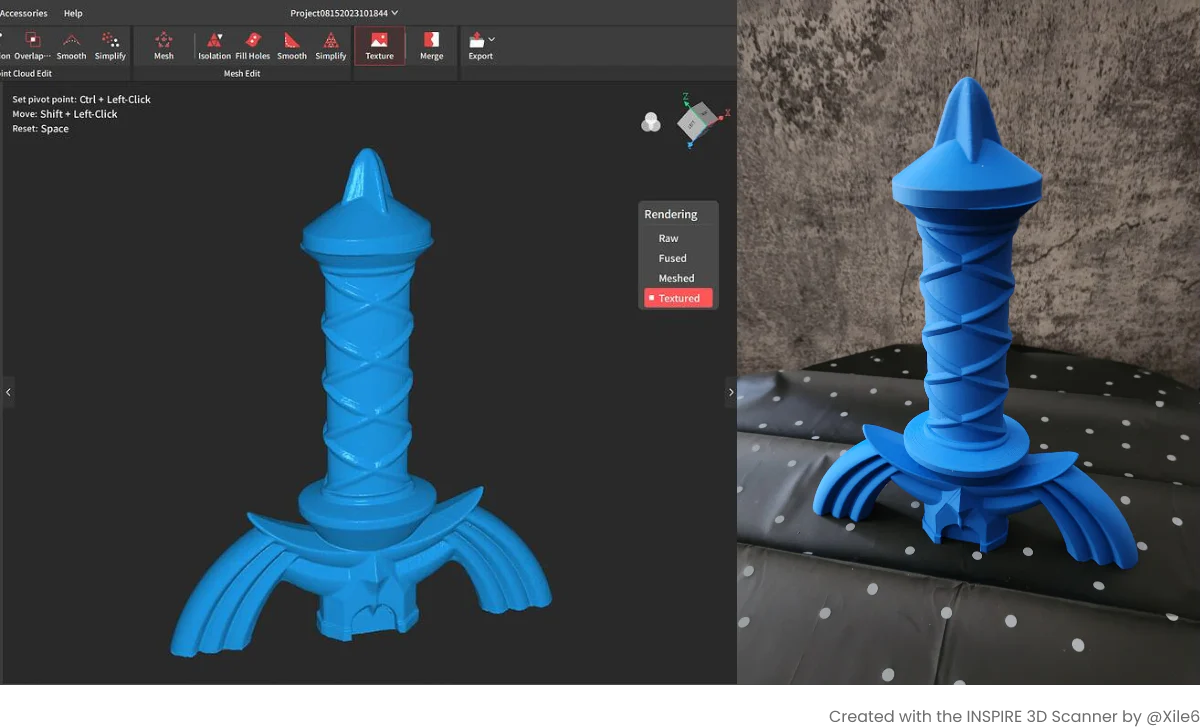
Task: Apply Smooth in the Mesh Edit group
Action: [x=292, y=45]
